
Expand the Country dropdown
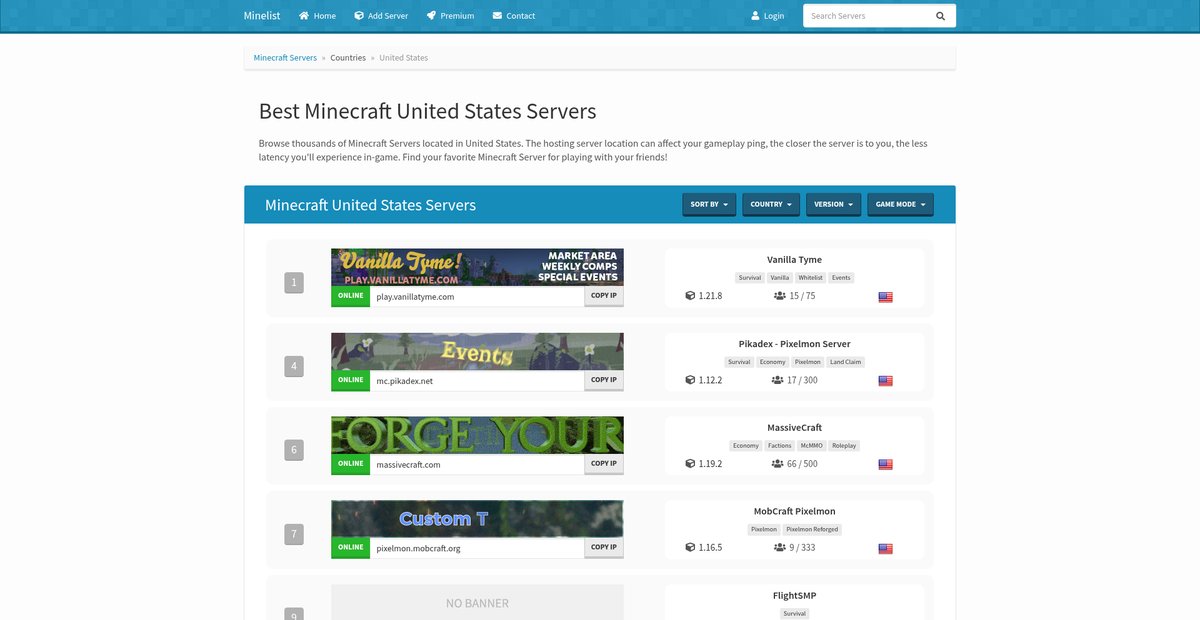click(771, 204)
